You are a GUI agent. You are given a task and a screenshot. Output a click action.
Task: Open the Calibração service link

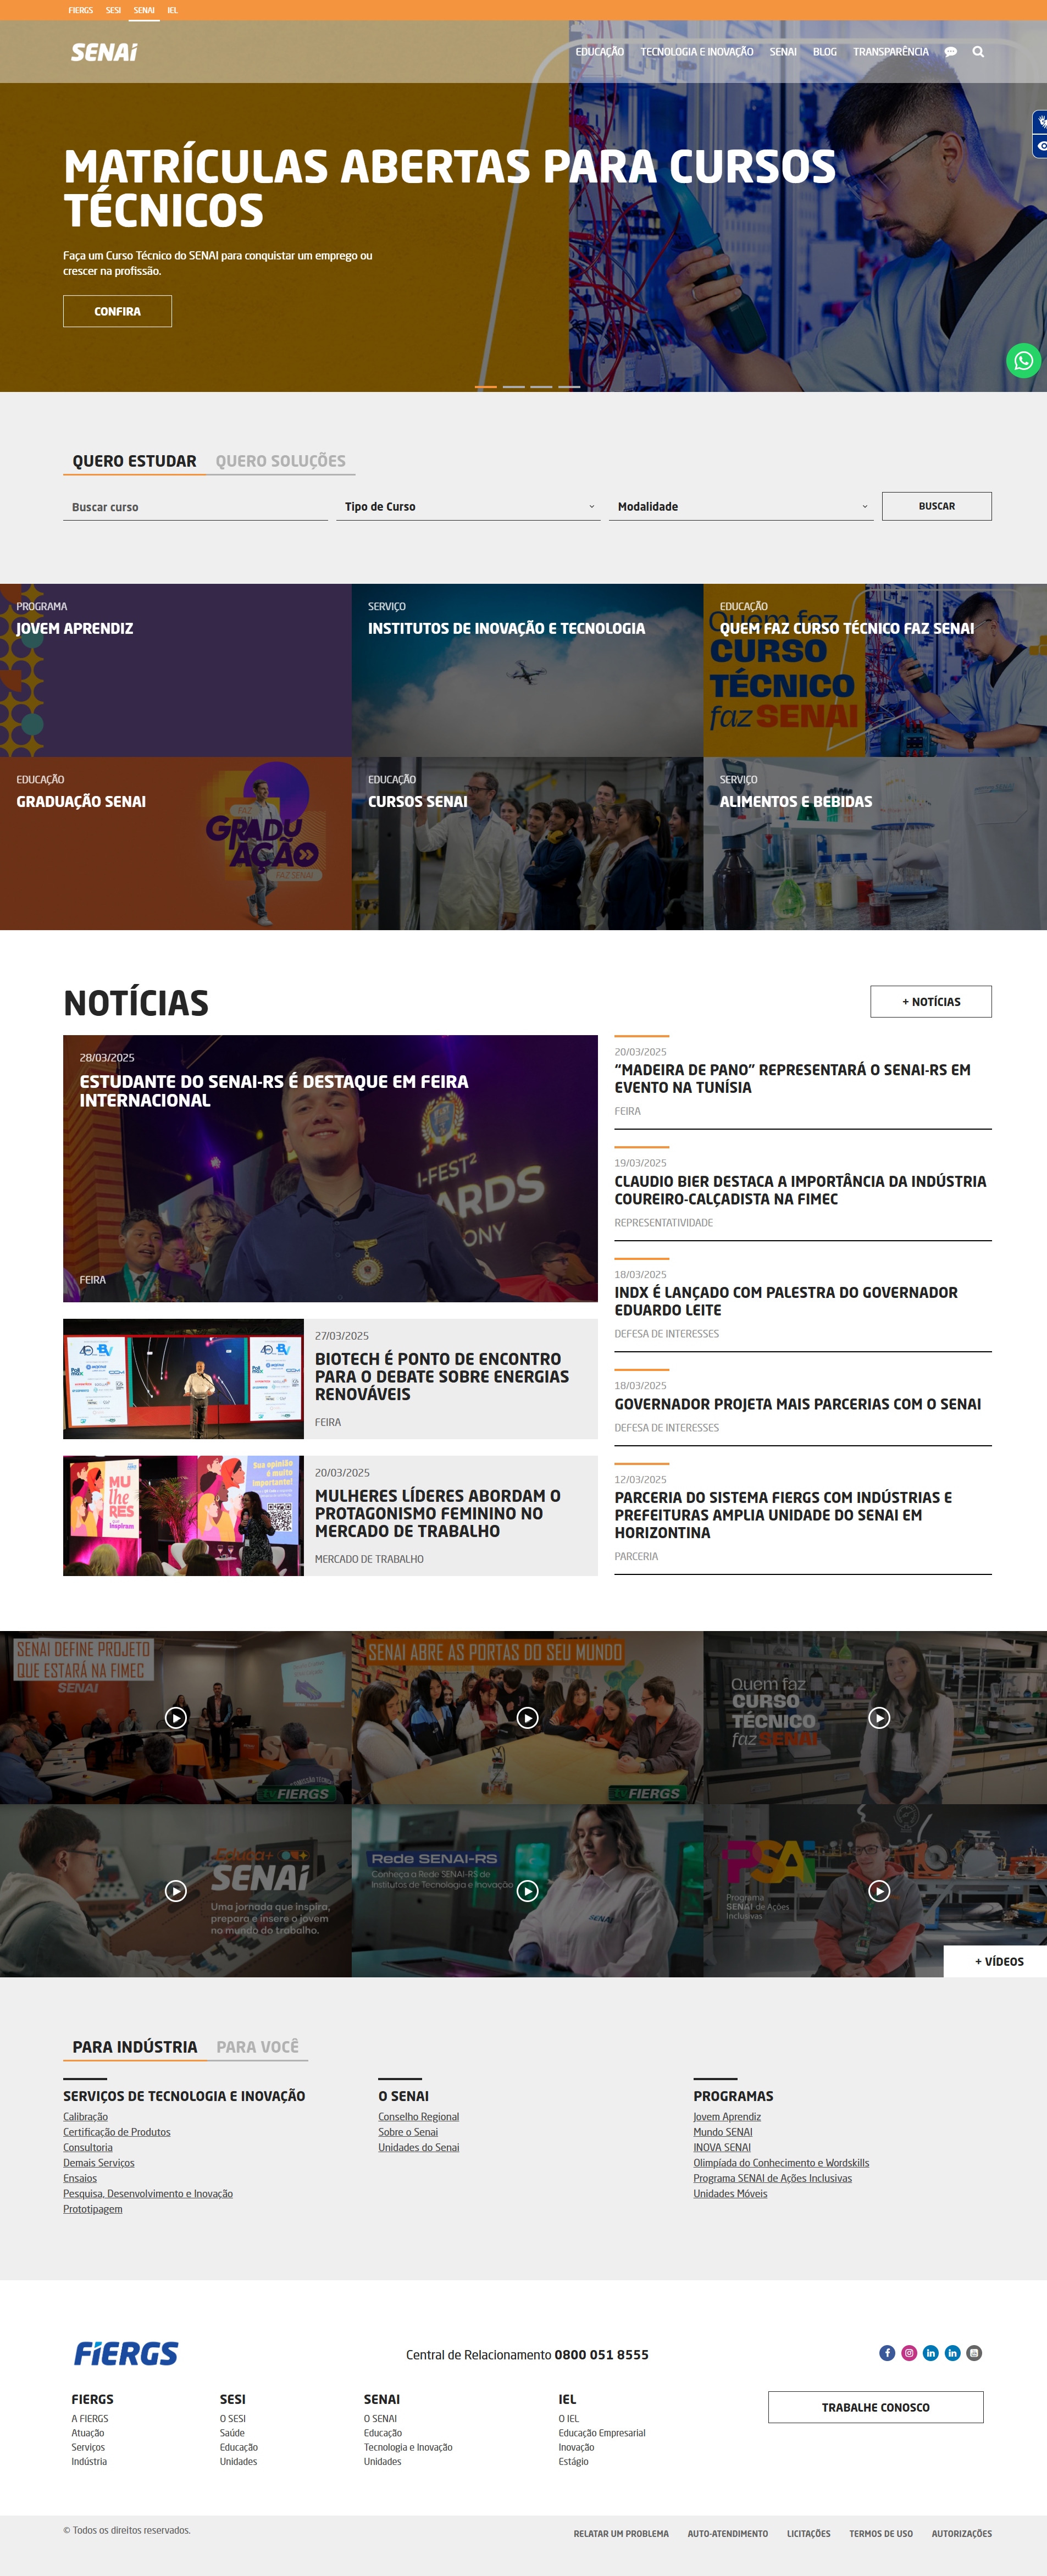(x=85, y=2117)
